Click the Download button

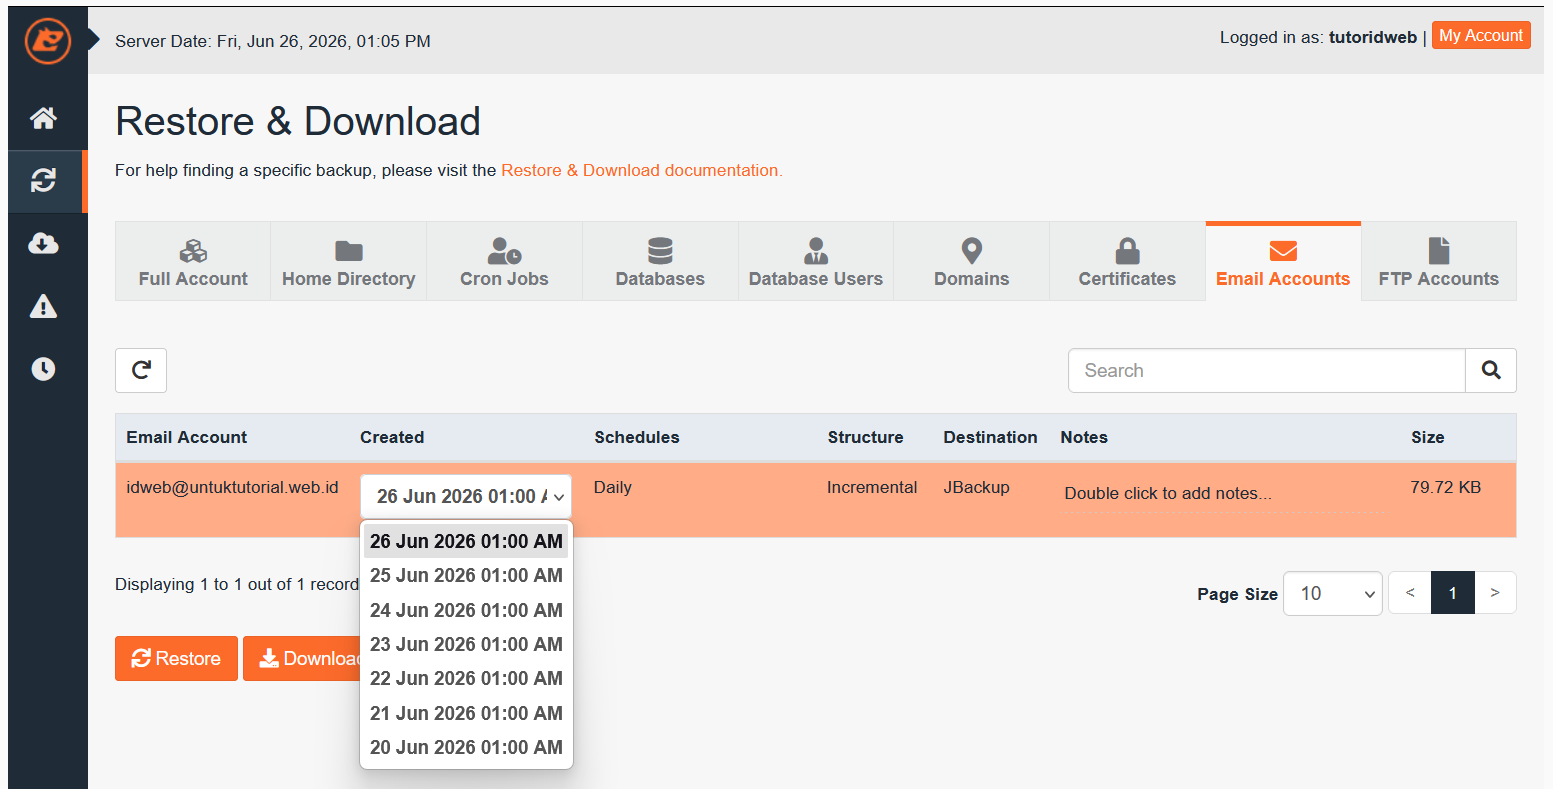(x=301, y=658)
